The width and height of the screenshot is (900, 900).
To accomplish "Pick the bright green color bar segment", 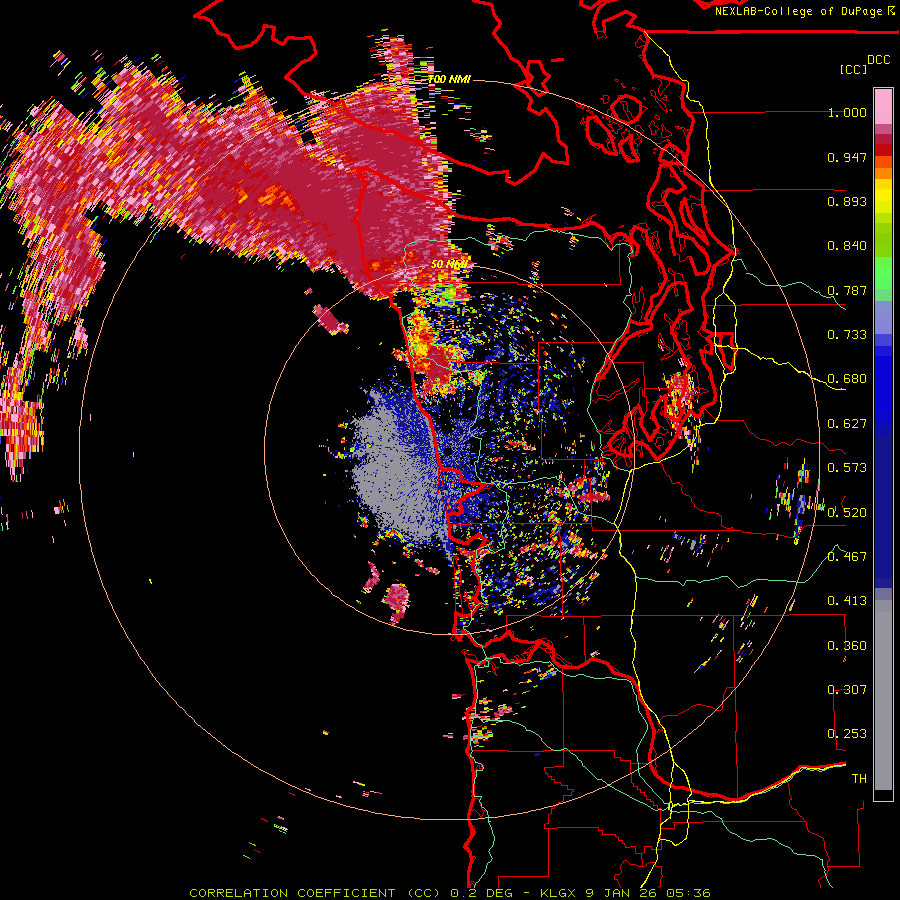I will [883, 273].
